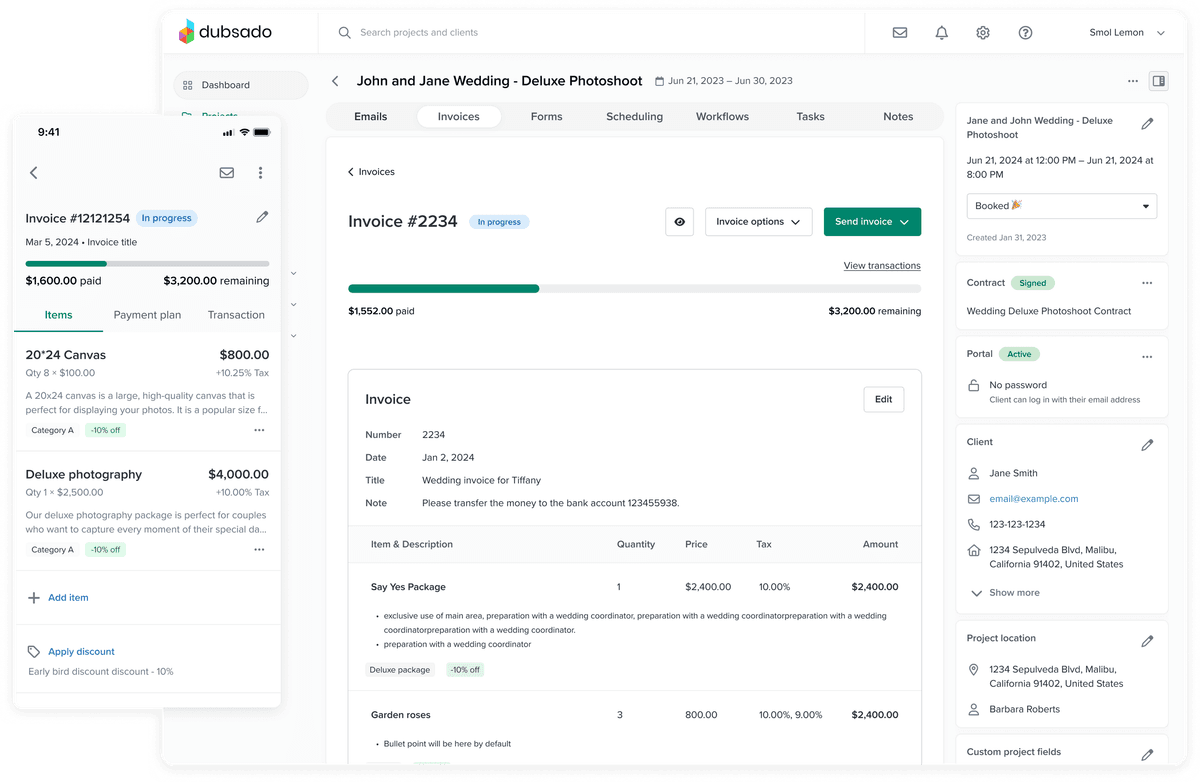Click the Say Yes Package row title

pos(408,587)
